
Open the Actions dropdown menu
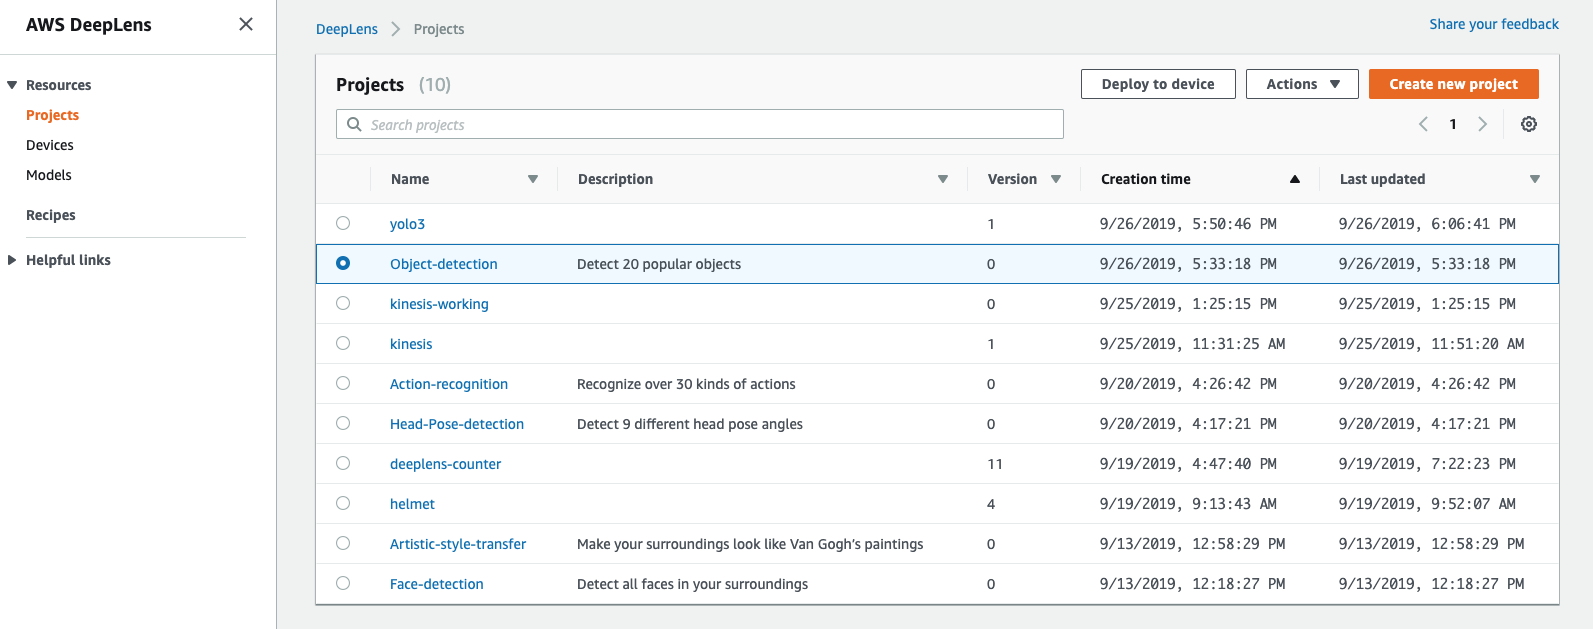pyautogui.click(x=1302, y=84)
